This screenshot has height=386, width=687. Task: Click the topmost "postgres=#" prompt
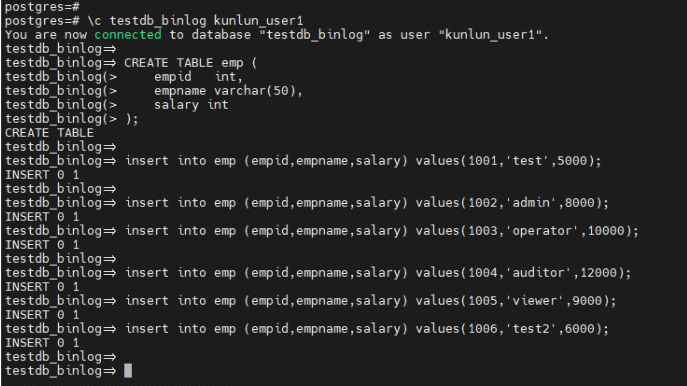click(x=42, y=7)
